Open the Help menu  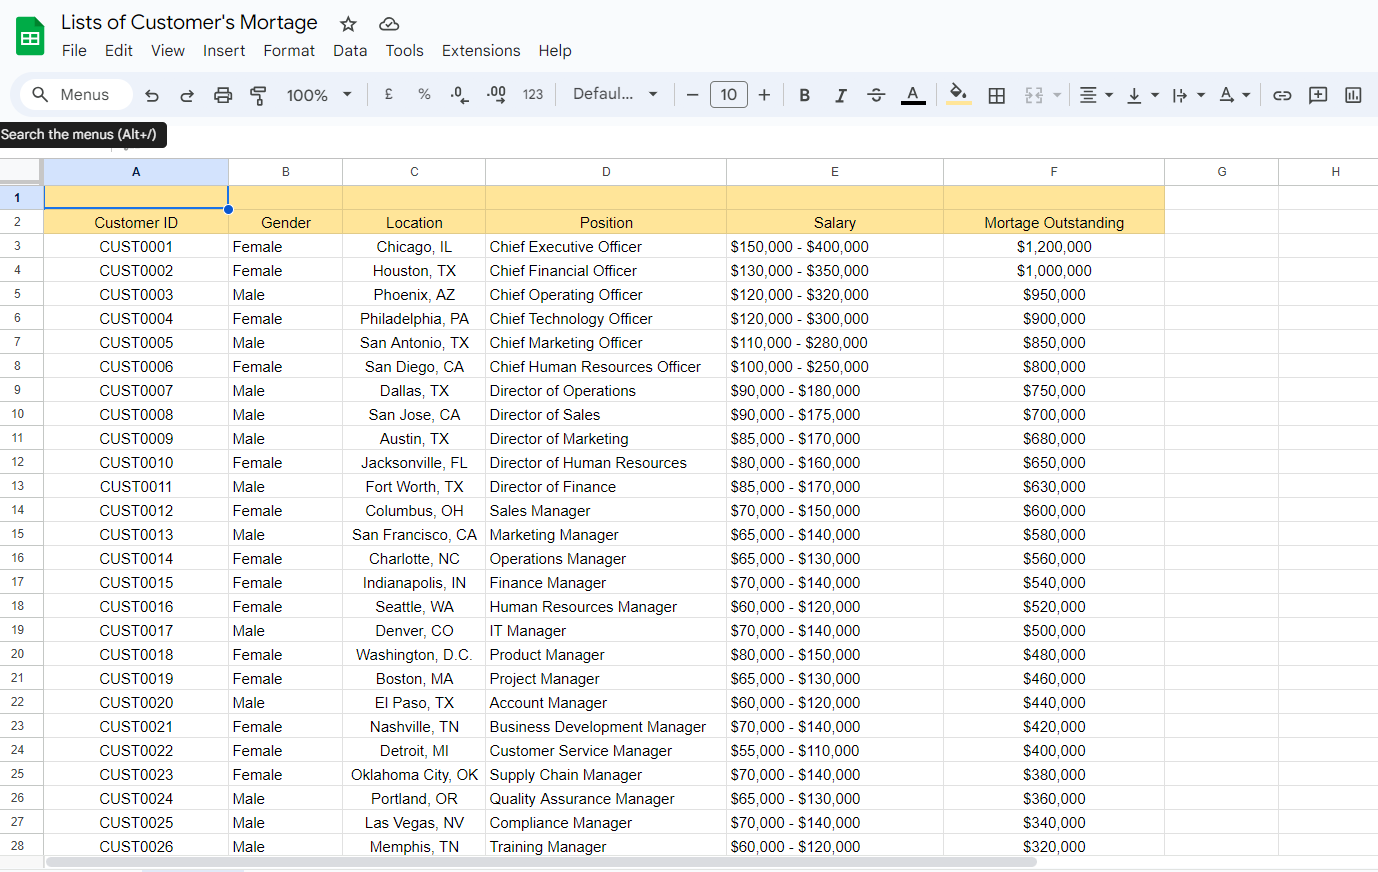point(555,51)
